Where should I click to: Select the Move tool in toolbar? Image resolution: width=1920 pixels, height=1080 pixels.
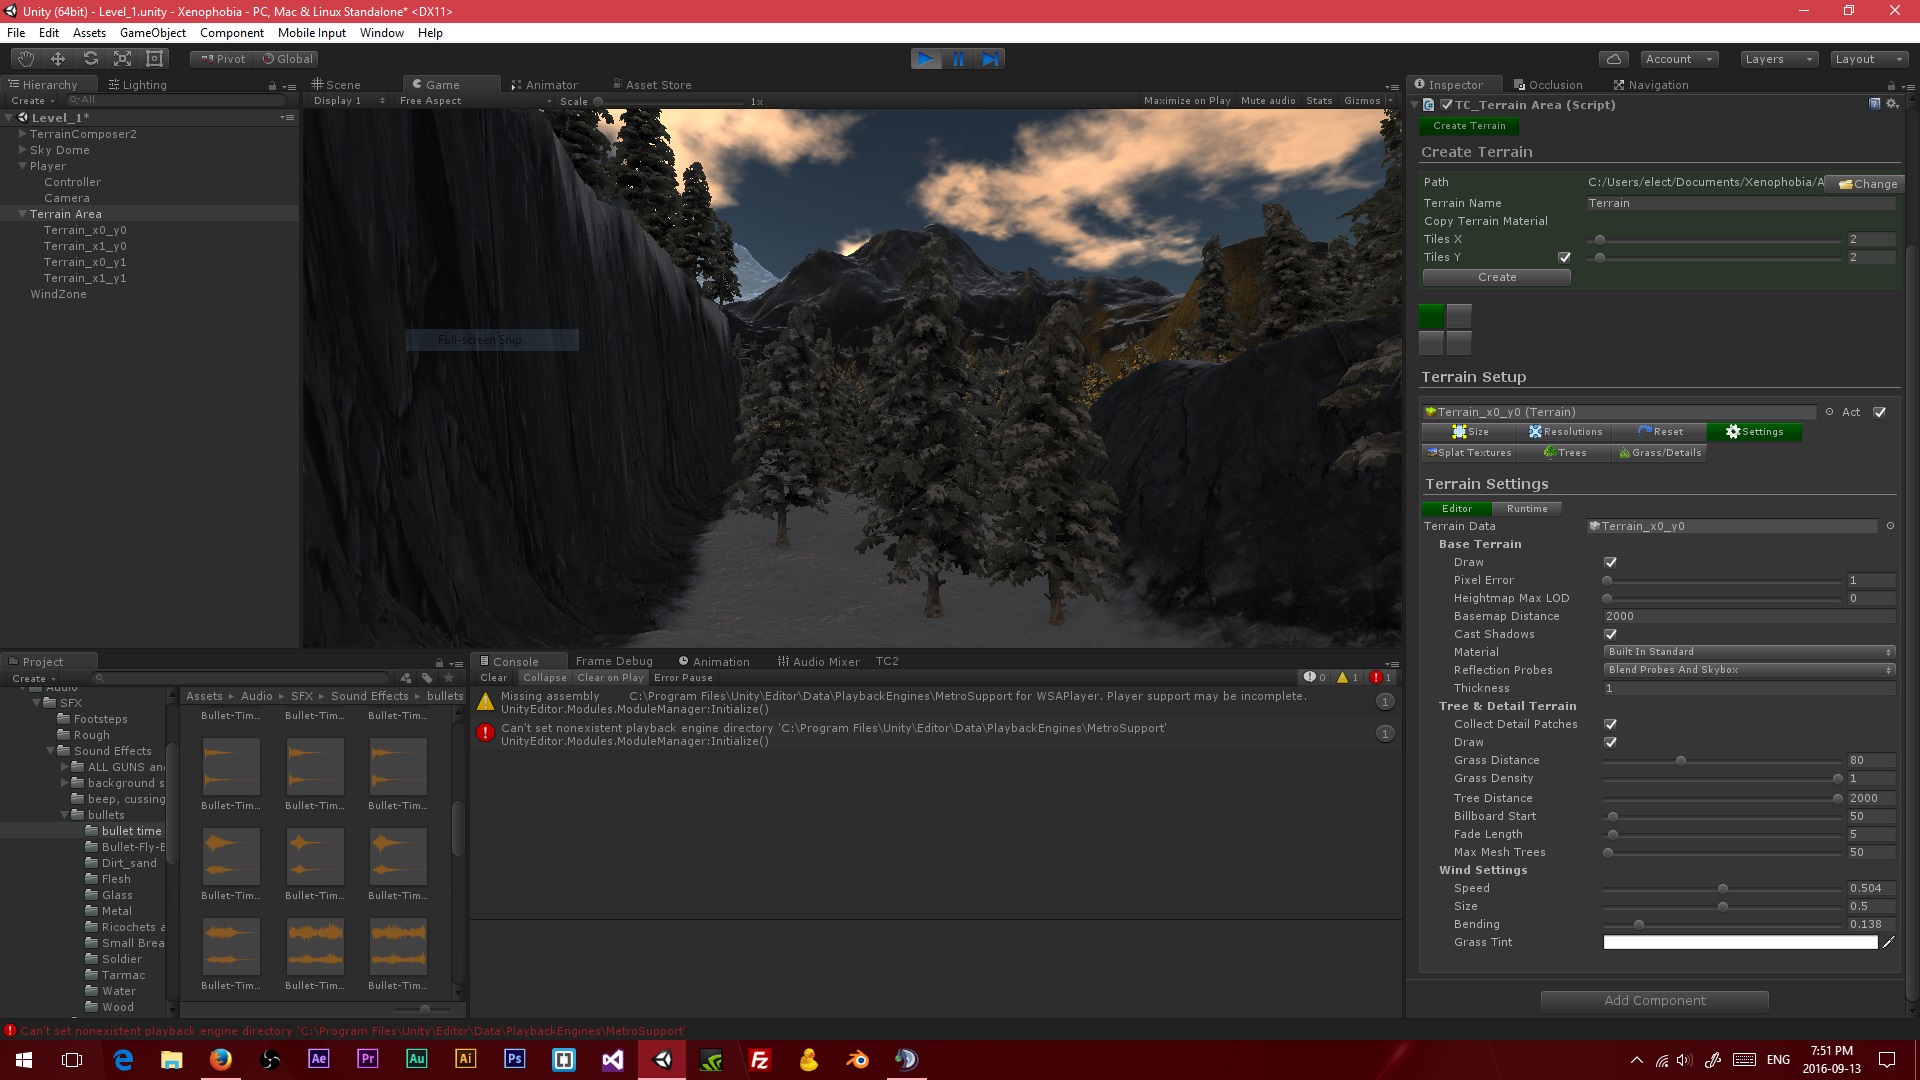click(58, 59)
